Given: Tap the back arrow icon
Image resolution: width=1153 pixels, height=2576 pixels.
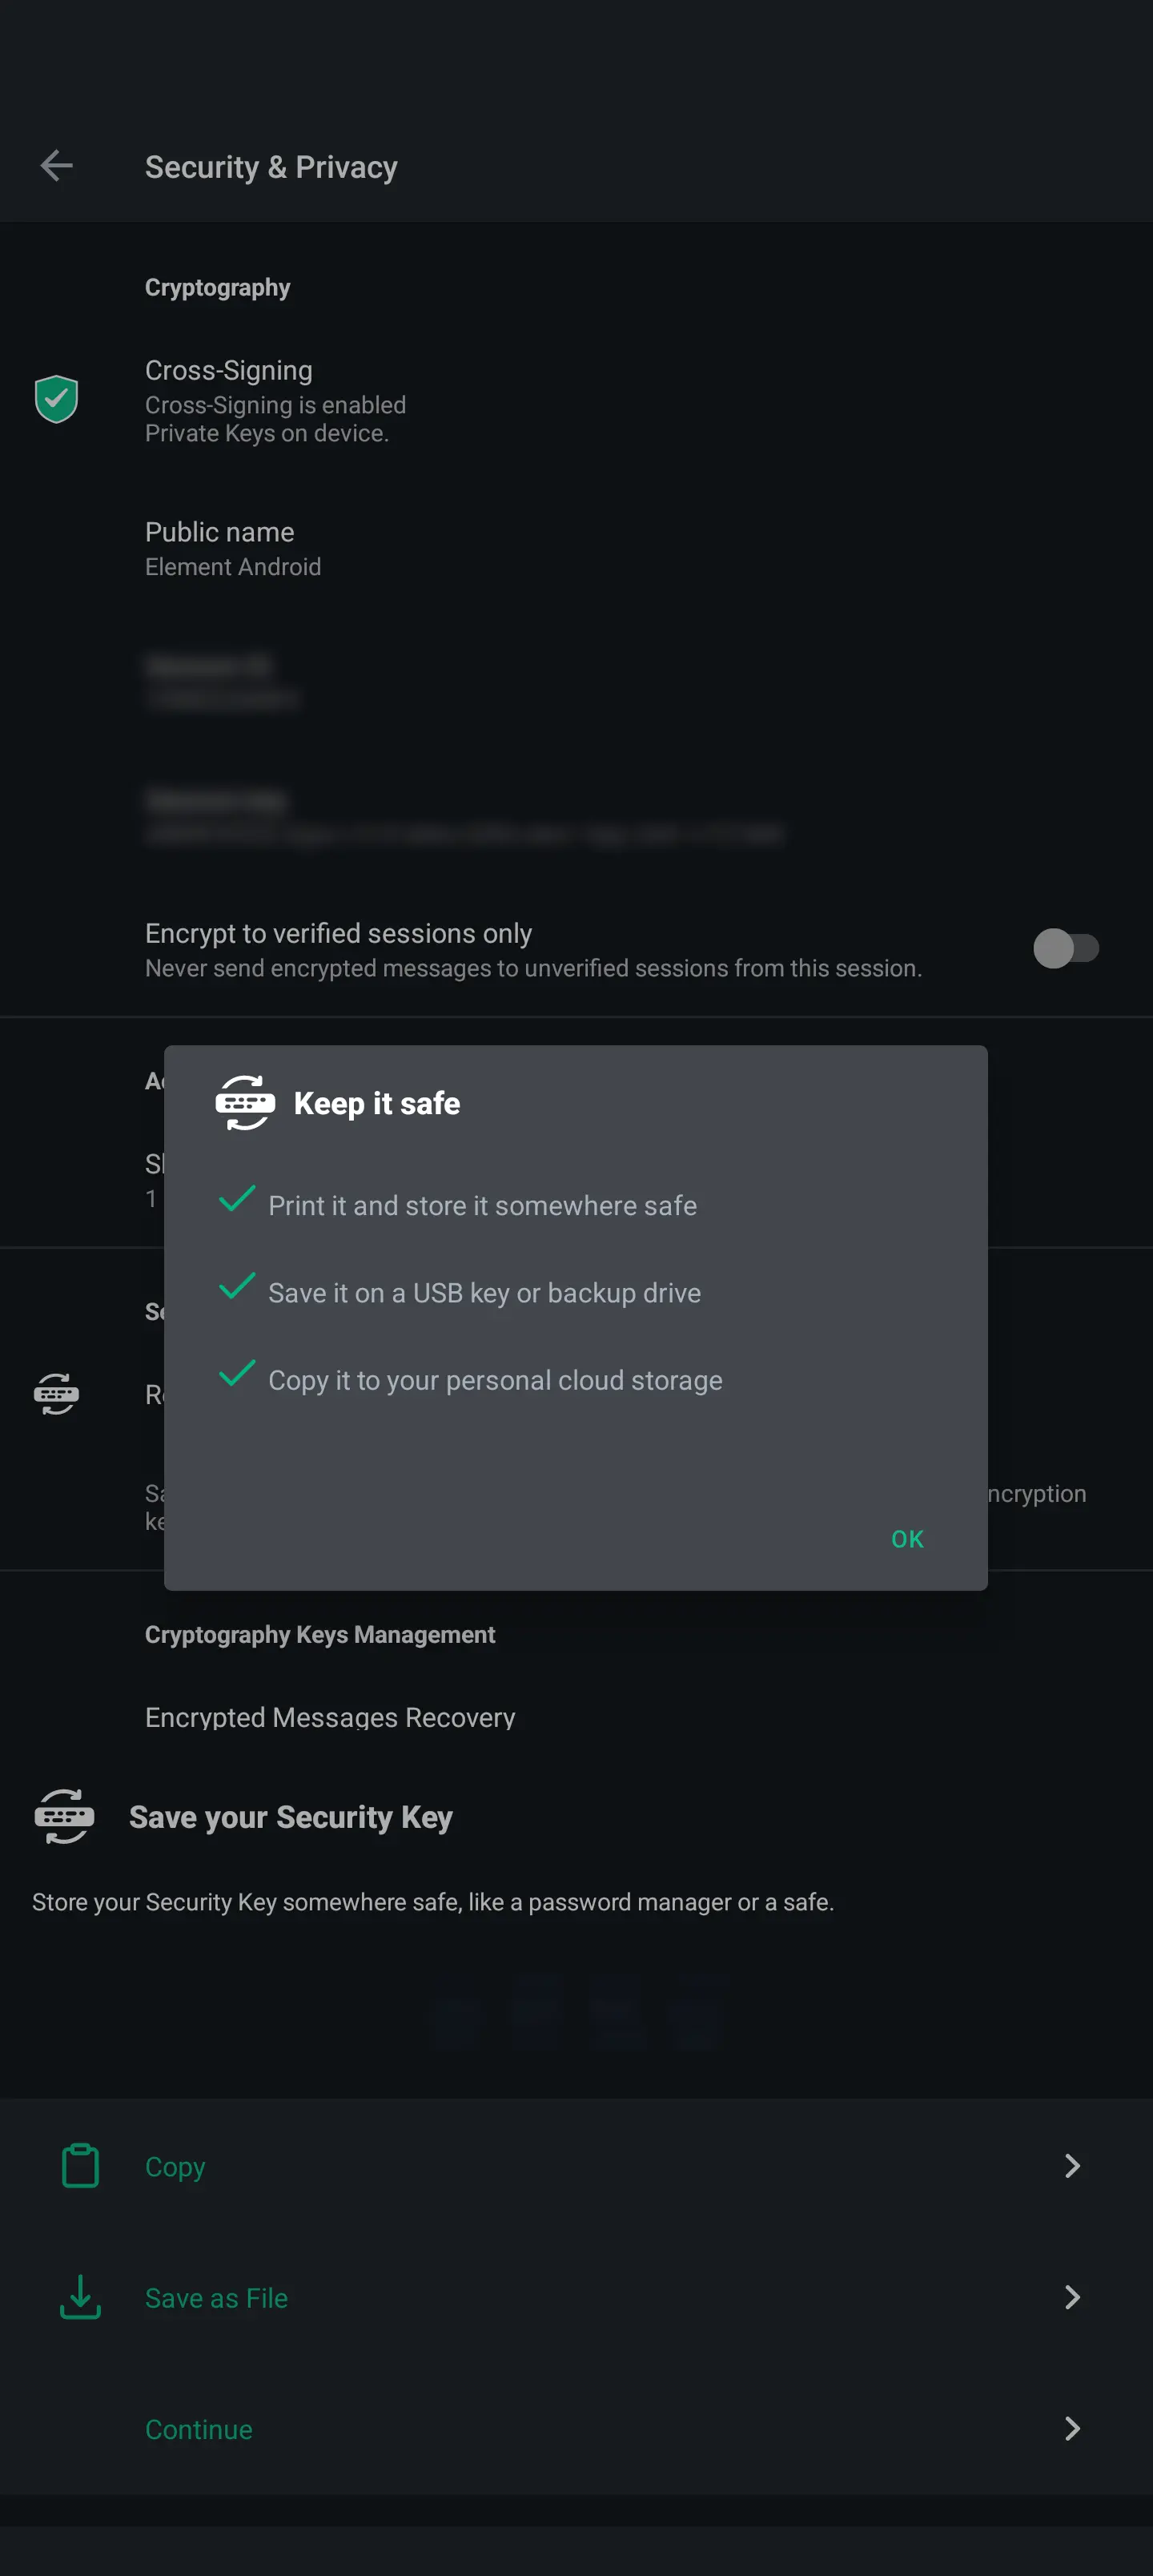Looking at the screenshot, I should coord(57,166).
